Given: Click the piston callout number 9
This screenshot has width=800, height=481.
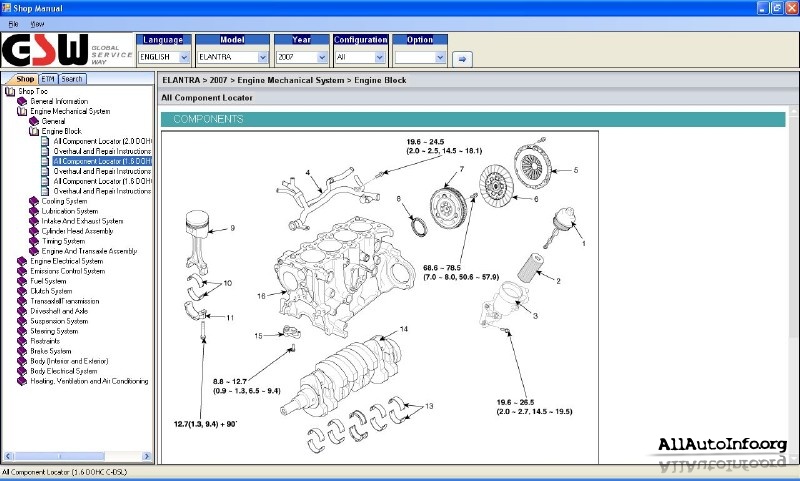Looking at the screenshot, I should [232, 229].
